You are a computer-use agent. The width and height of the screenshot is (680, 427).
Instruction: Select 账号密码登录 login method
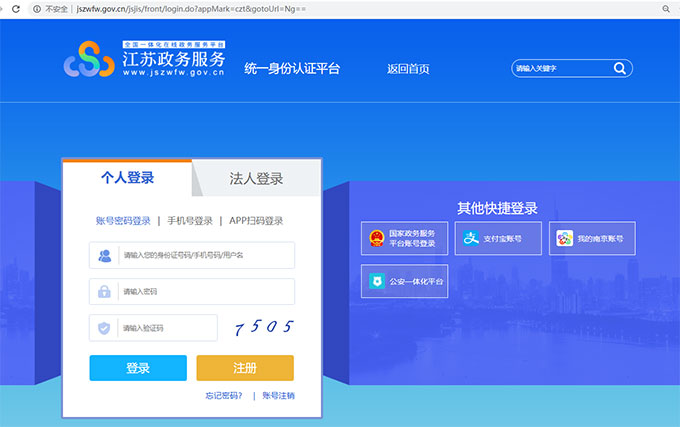click(123, 221)
